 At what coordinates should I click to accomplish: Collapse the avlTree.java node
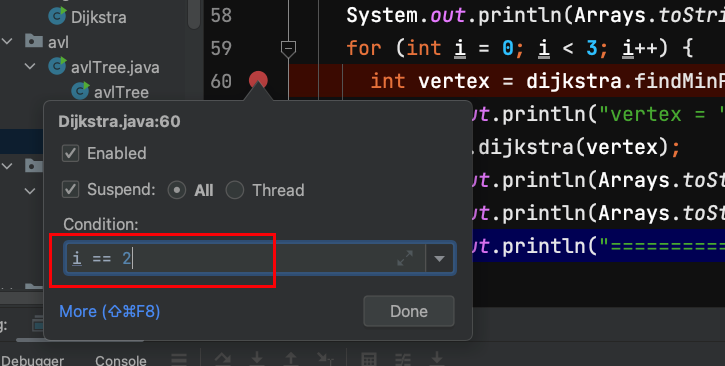(x=30, y=67)
